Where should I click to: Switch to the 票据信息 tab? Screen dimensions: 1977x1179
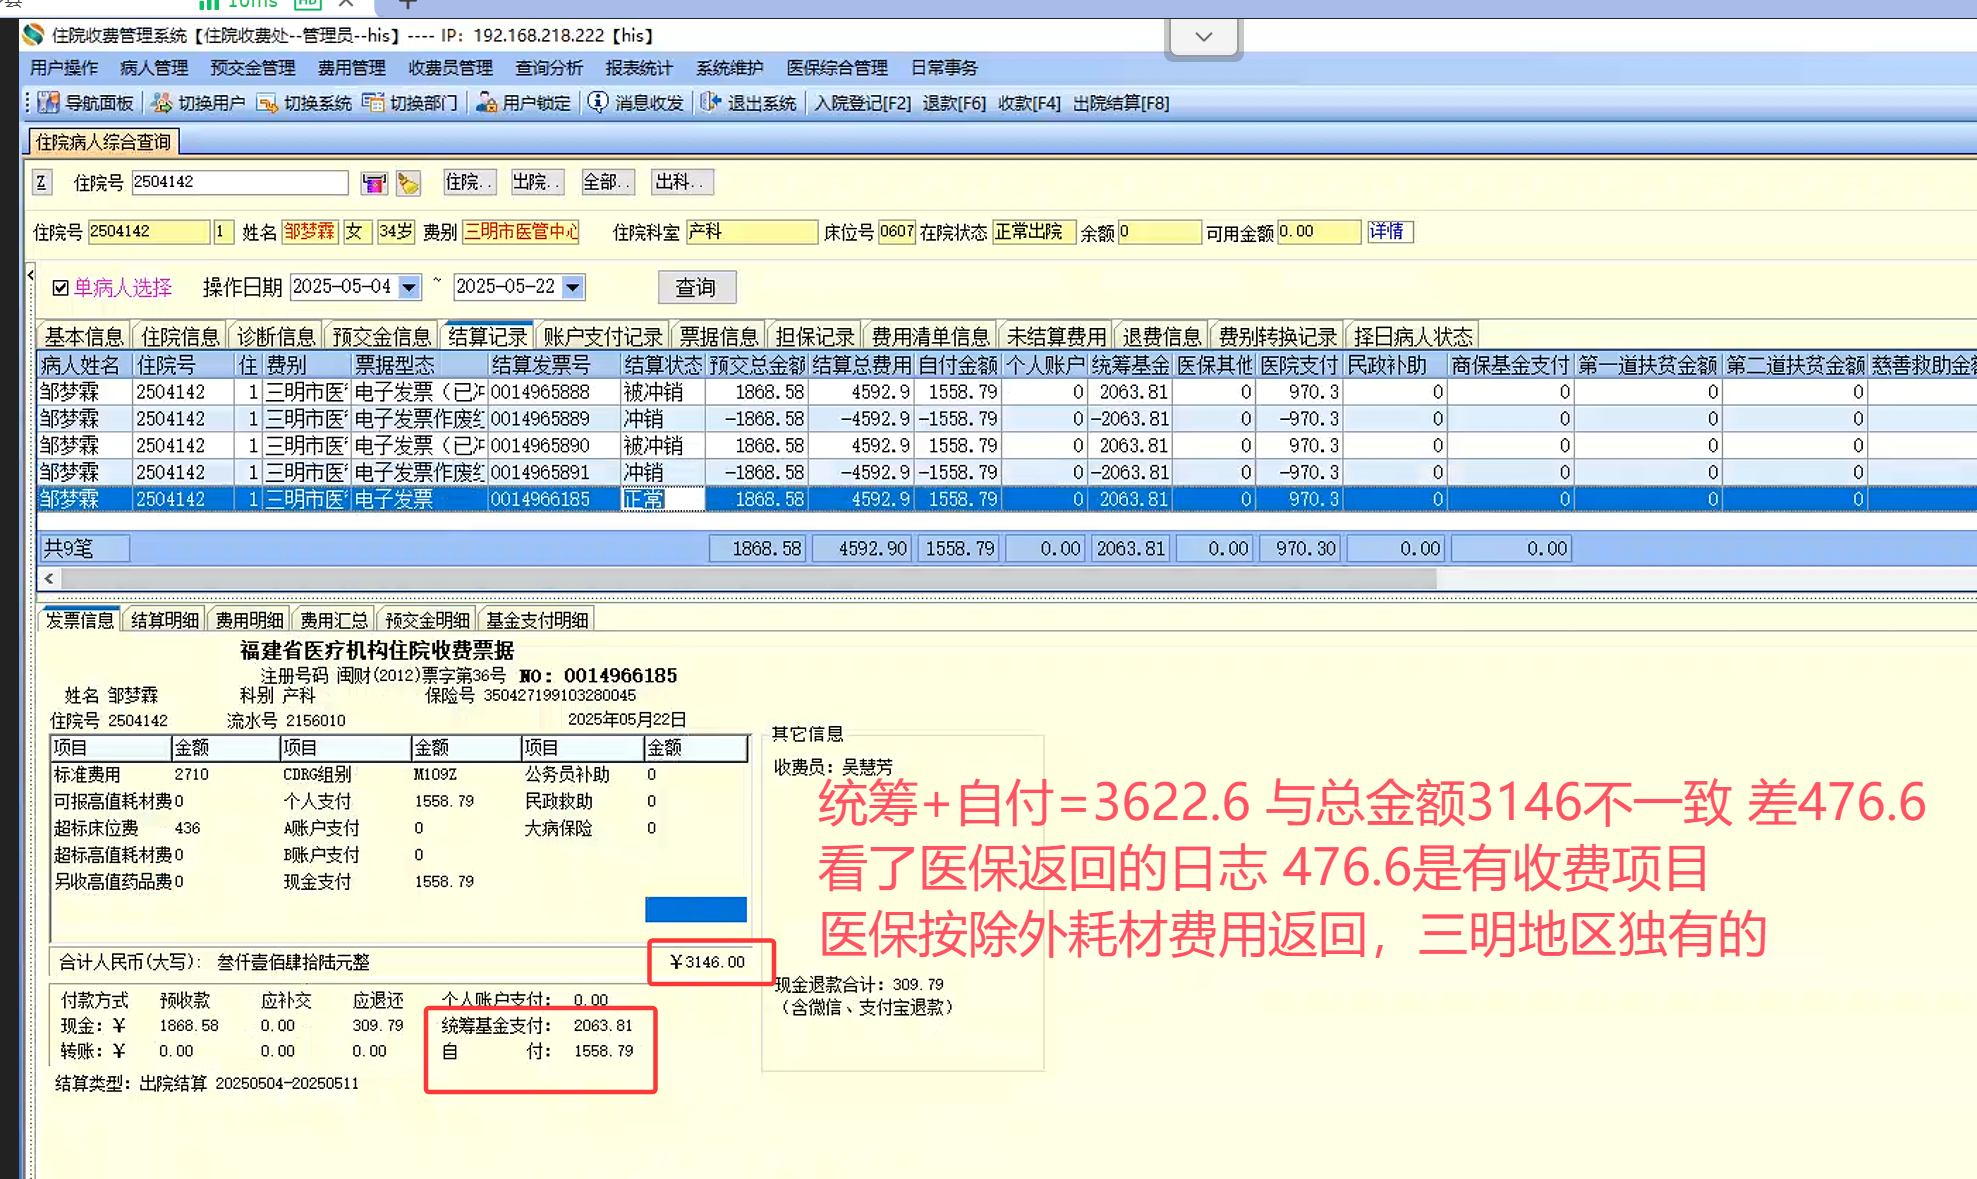click(x=718, y=336)
